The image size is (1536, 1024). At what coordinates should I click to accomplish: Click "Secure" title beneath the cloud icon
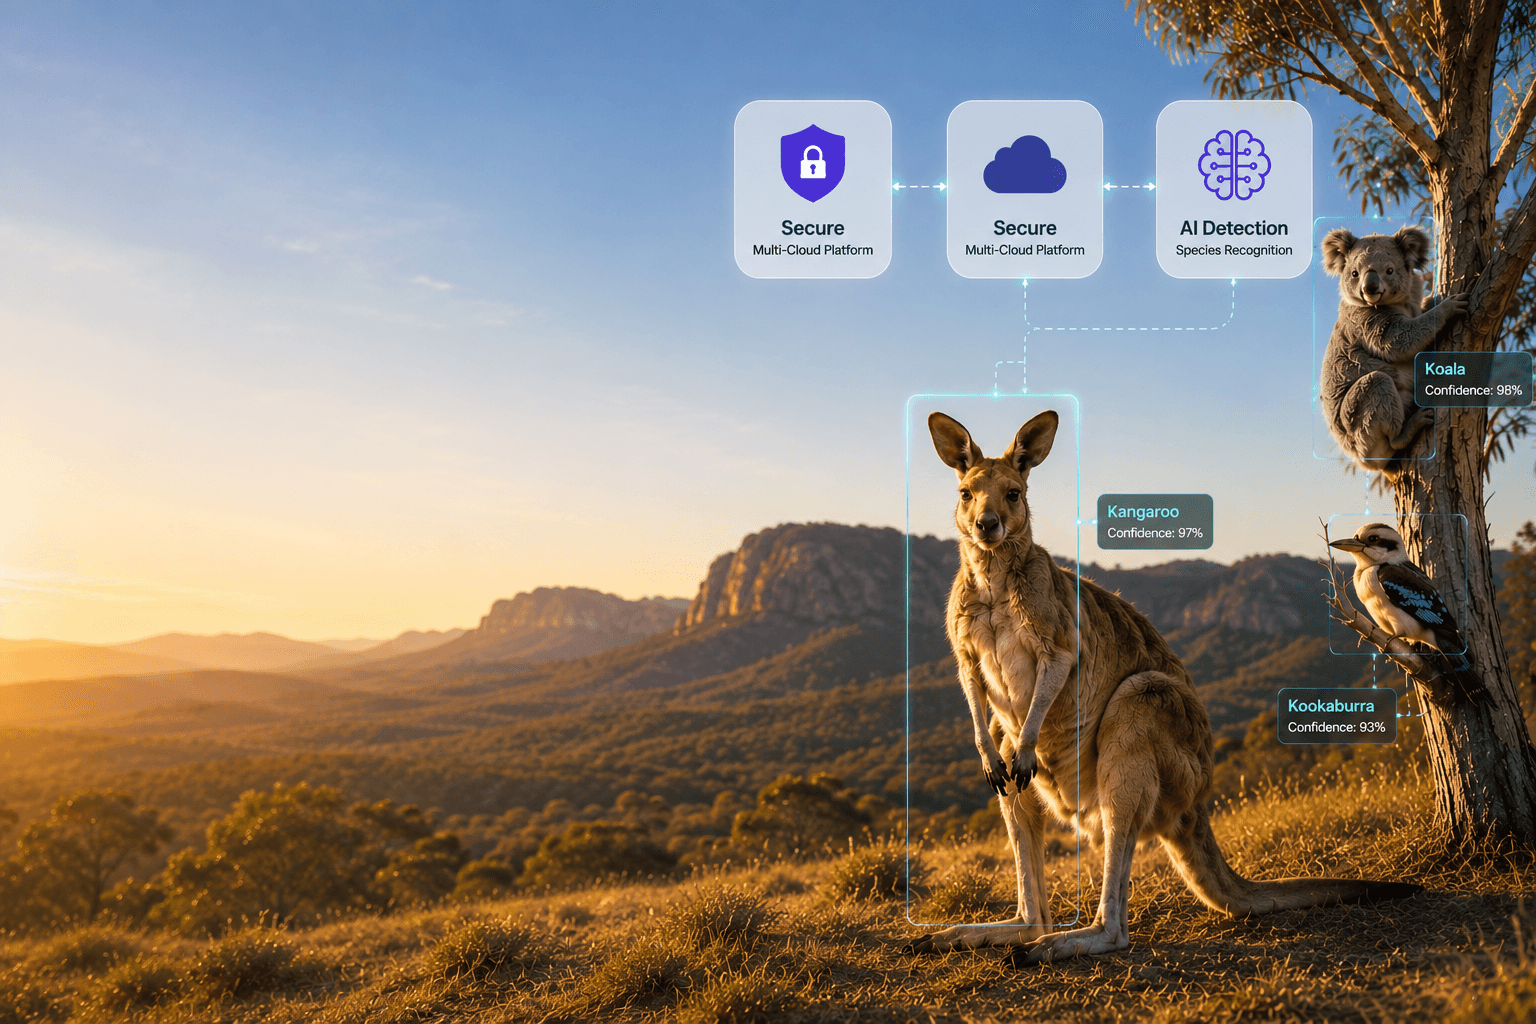pos(1025,228)
